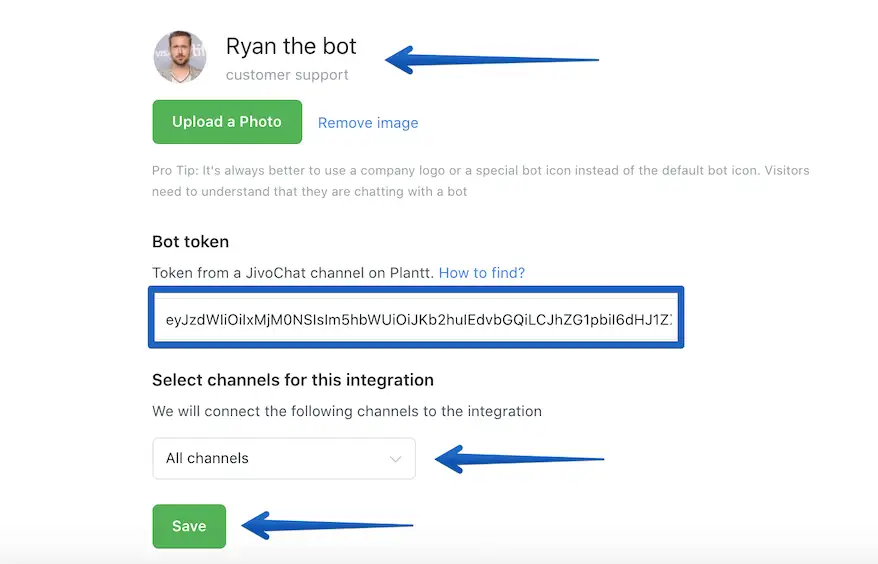Click the 'chatting with a bot' hint line
This screenshot has height=564, width=878.
coord(310,191)
